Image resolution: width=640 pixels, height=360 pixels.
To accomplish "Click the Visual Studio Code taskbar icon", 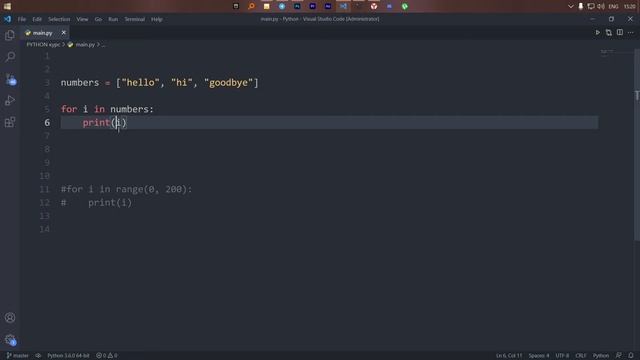I will pyautogui.click(x=343, y=6).
